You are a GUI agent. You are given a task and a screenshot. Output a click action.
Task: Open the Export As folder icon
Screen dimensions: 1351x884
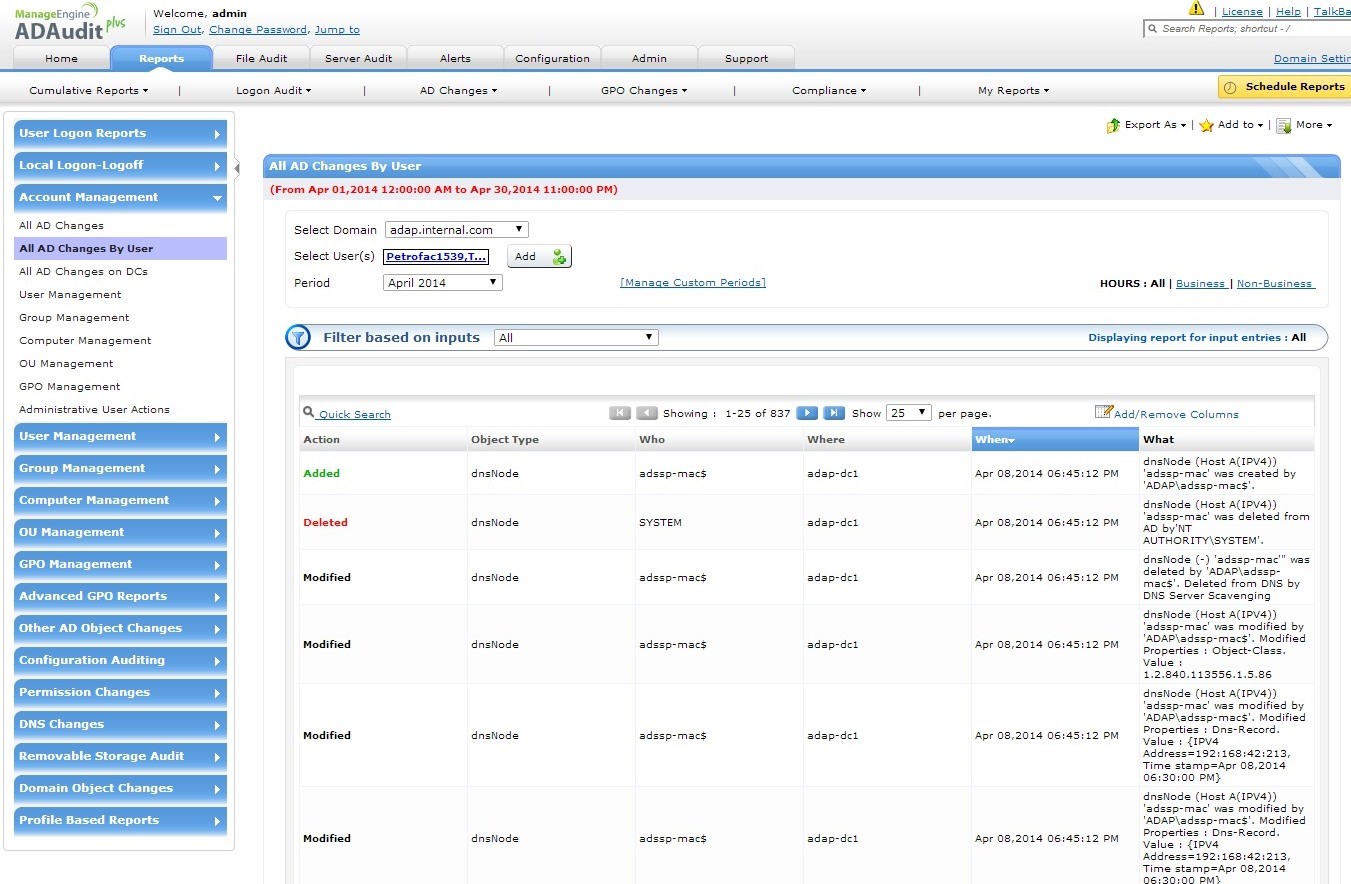(1112, 125)
